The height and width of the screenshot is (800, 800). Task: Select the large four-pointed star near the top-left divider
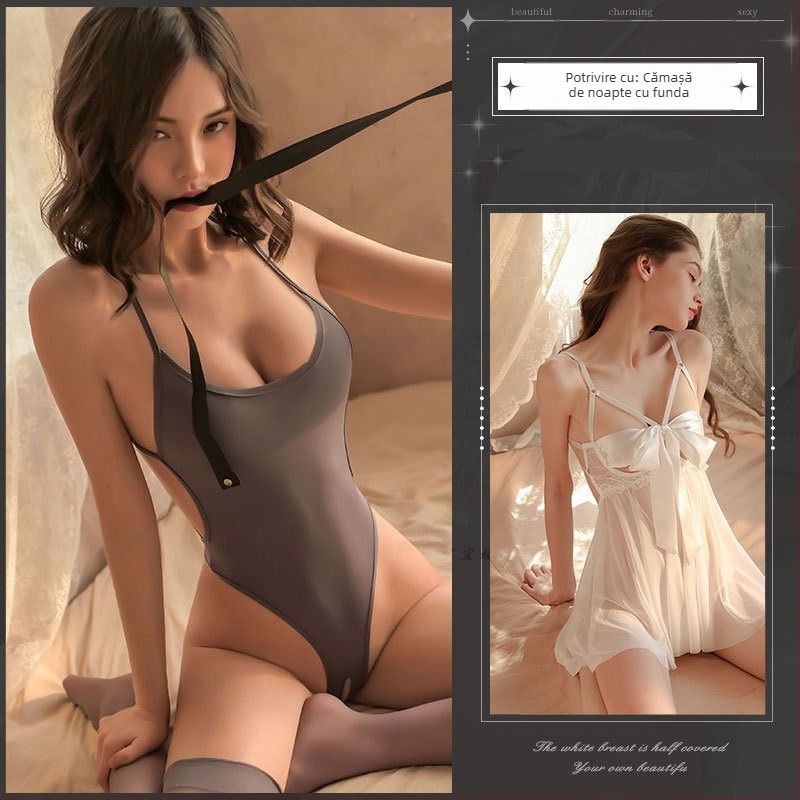click(466, 18)
